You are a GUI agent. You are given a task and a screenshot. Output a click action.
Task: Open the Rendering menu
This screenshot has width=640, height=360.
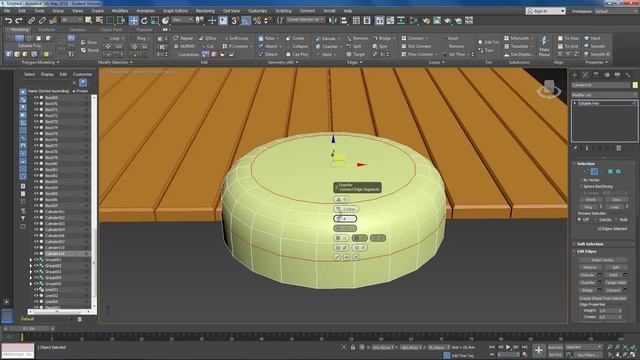(x=205, y=11)
